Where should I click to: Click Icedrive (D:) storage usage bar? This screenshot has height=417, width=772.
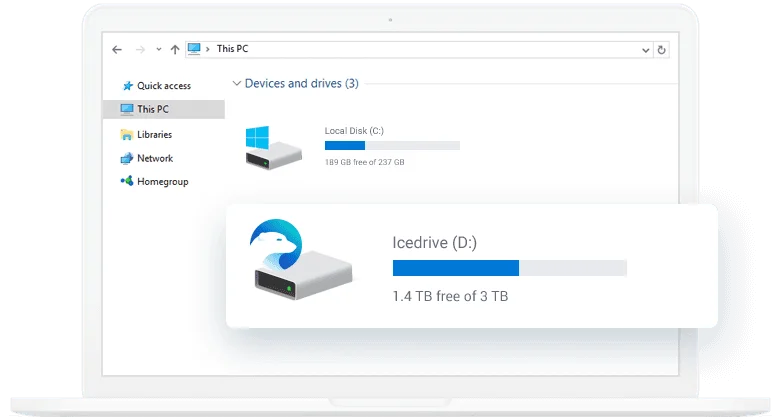point(510,268)
